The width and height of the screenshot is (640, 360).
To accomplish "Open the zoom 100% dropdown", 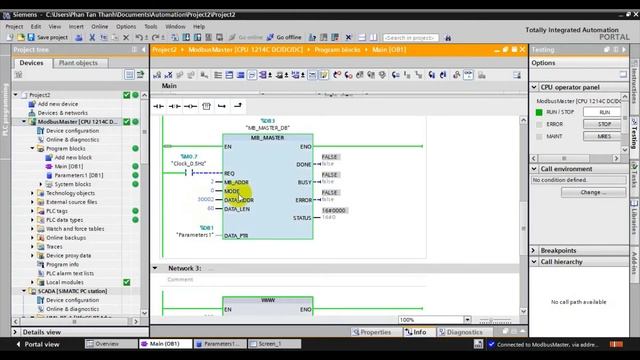I will pos(468,320).
